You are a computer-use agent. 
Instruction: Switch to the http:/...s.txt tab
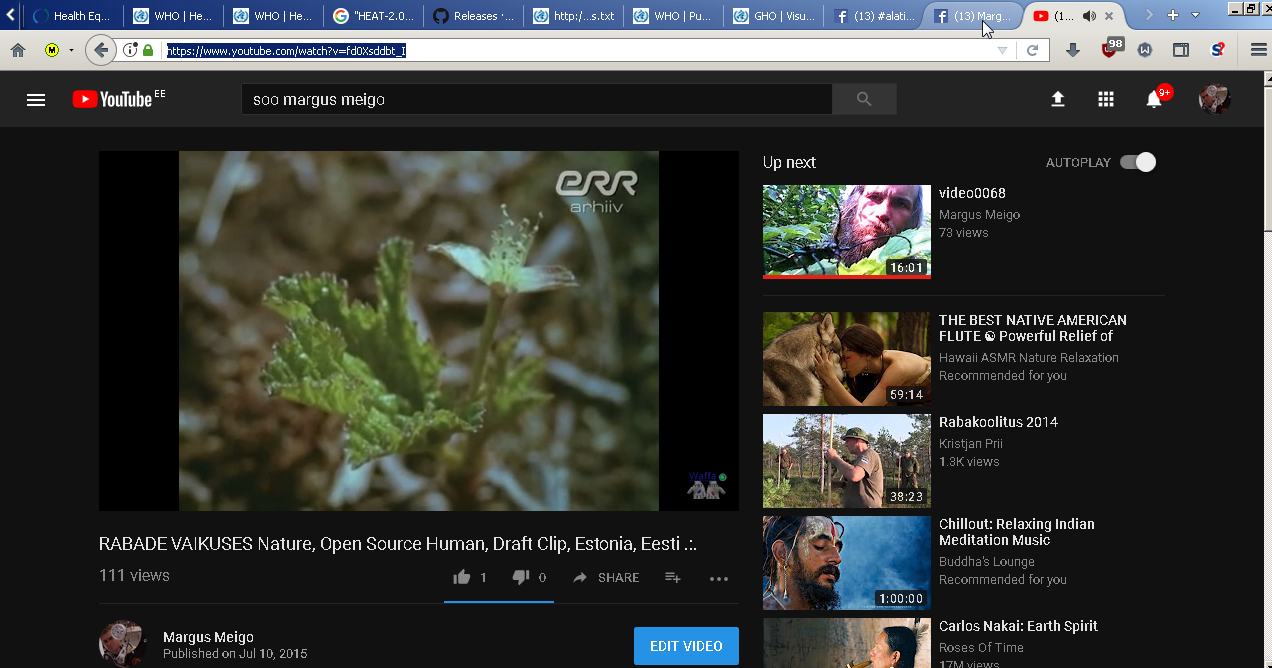(x=573, y=16)
